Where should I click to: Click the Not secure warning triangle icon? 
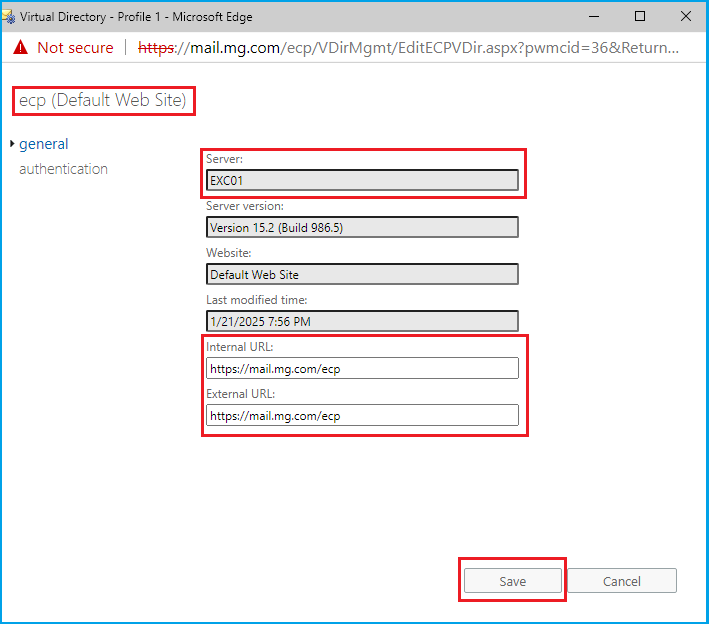tap(21, 47)
